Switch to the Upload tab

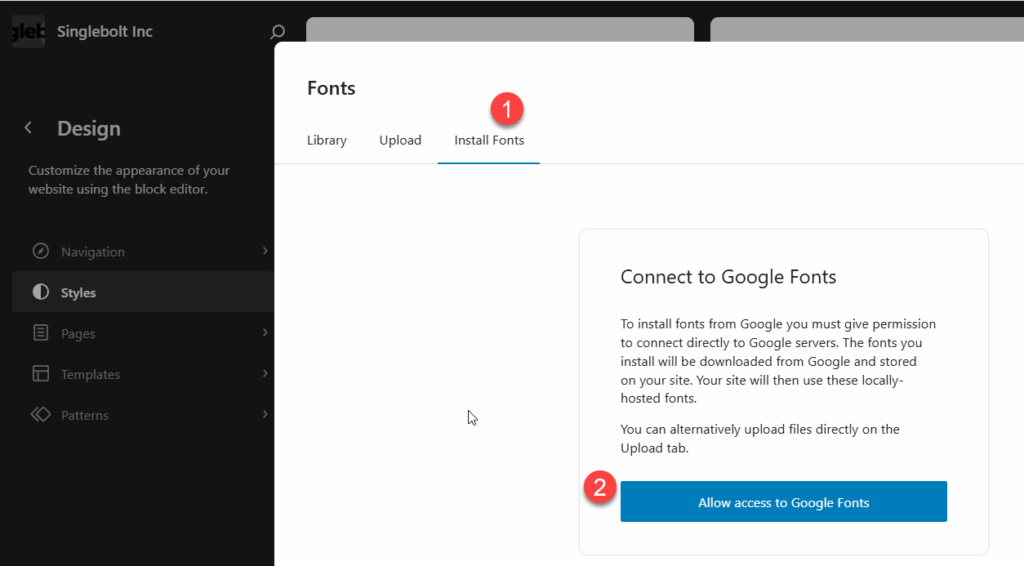coord(400,140)
